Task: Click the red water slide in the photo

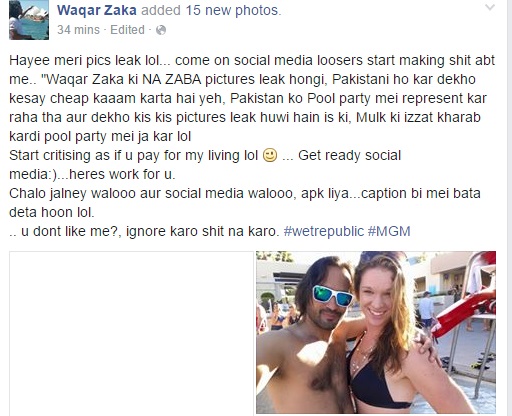Action: (468, 305)
